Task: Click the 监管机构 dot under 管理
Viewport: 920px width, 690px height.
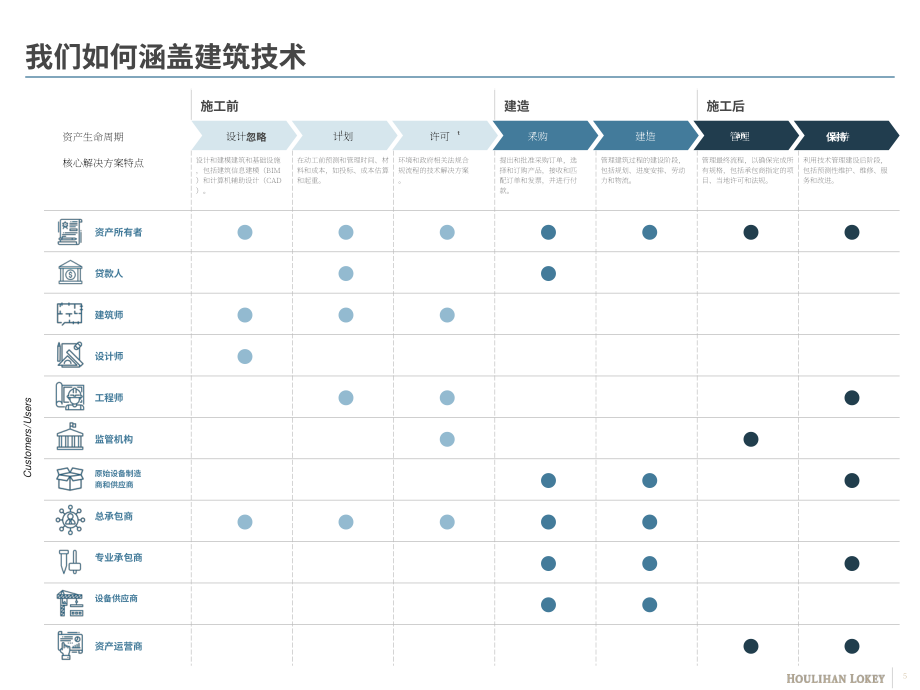Action: [x=751, y=439]
